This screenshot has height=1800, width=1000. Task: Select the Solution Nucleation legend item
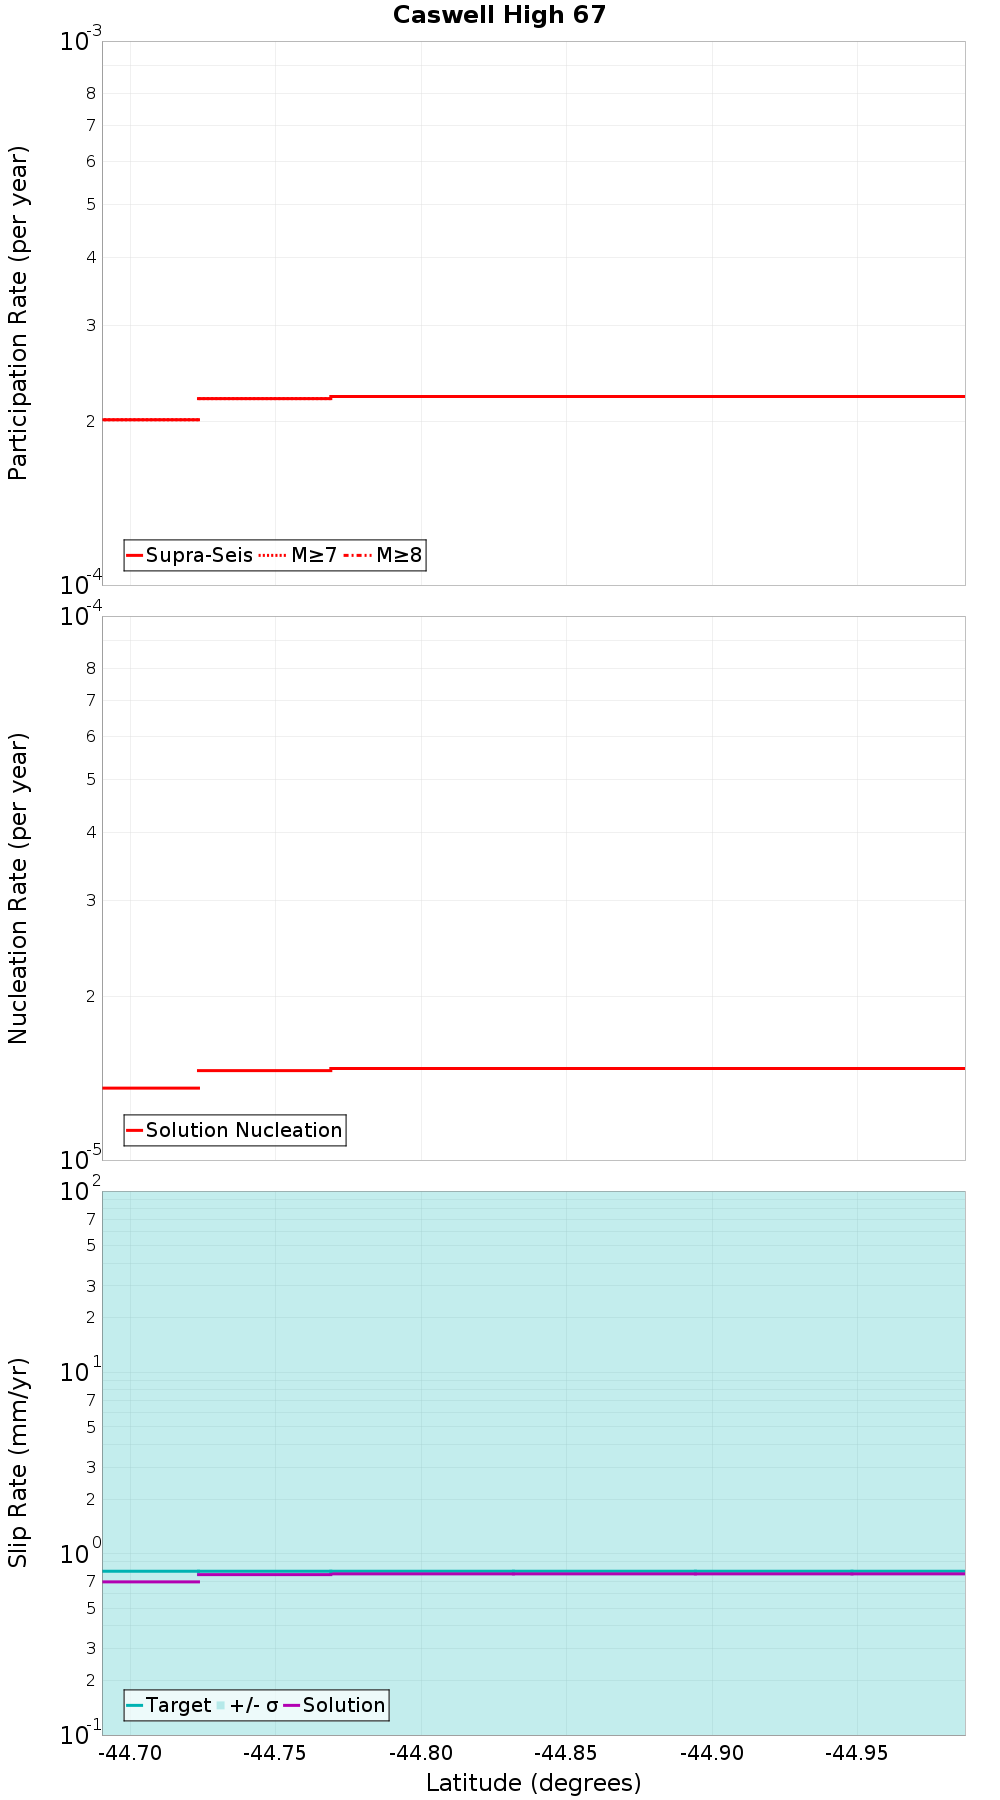pos(235,1130)
